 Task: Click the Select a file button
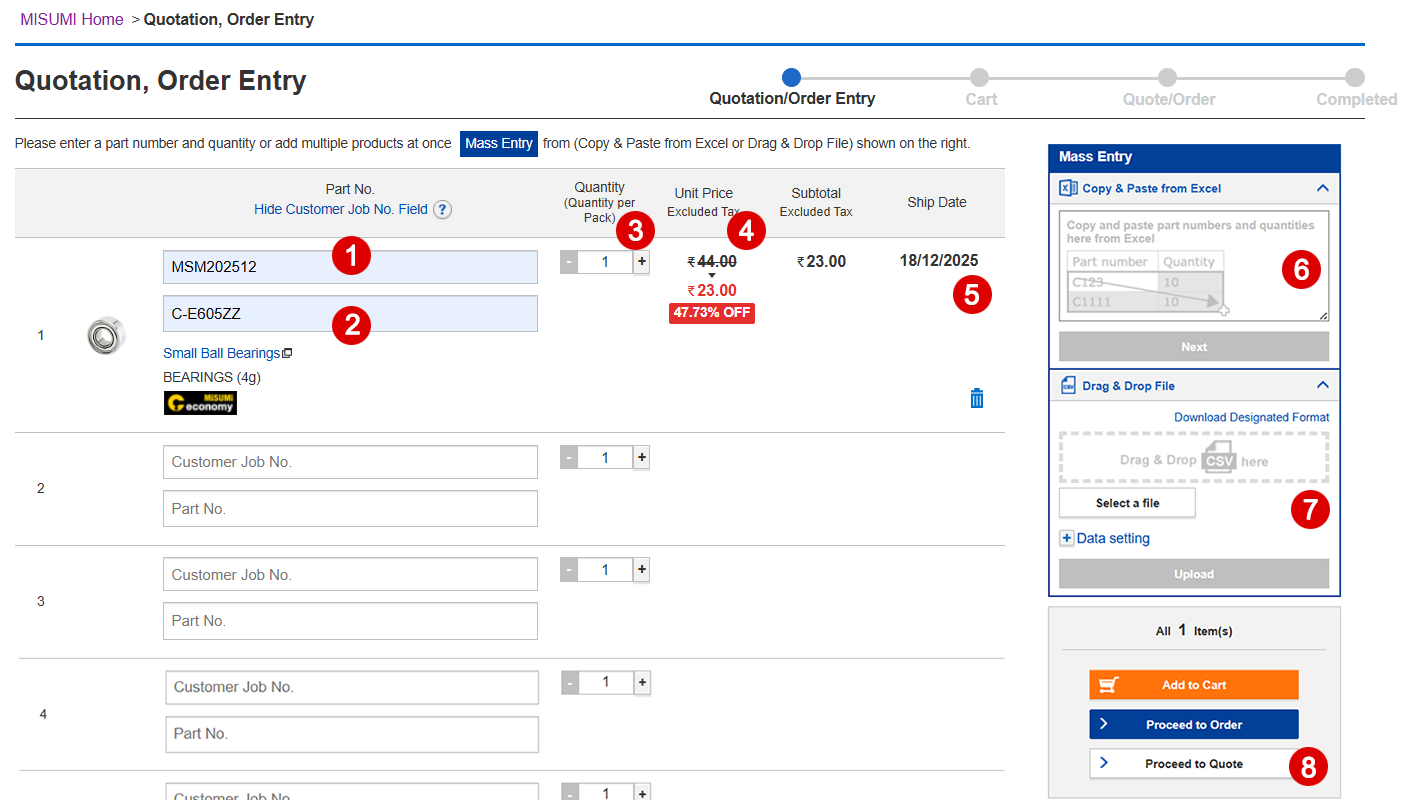point(1127,503)
